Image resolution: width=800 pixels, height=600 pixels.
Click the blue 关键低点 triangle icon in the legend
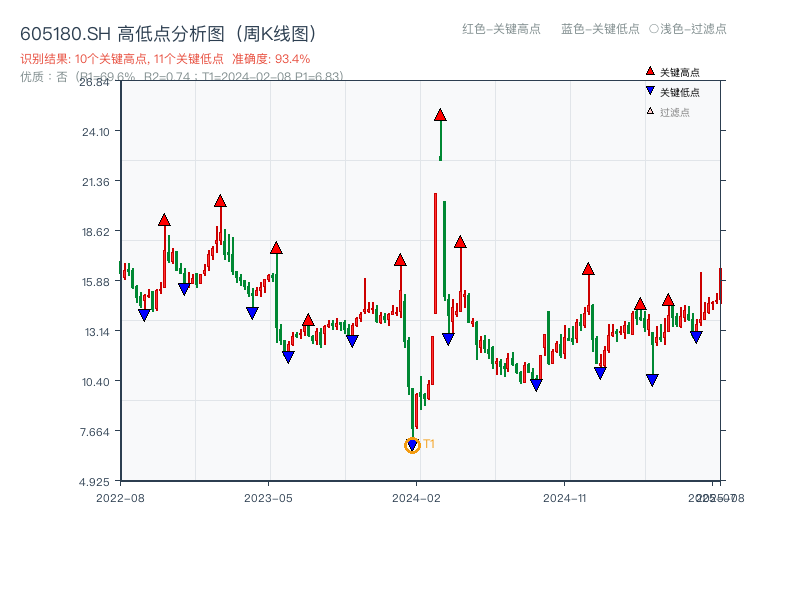pos(649,88)
